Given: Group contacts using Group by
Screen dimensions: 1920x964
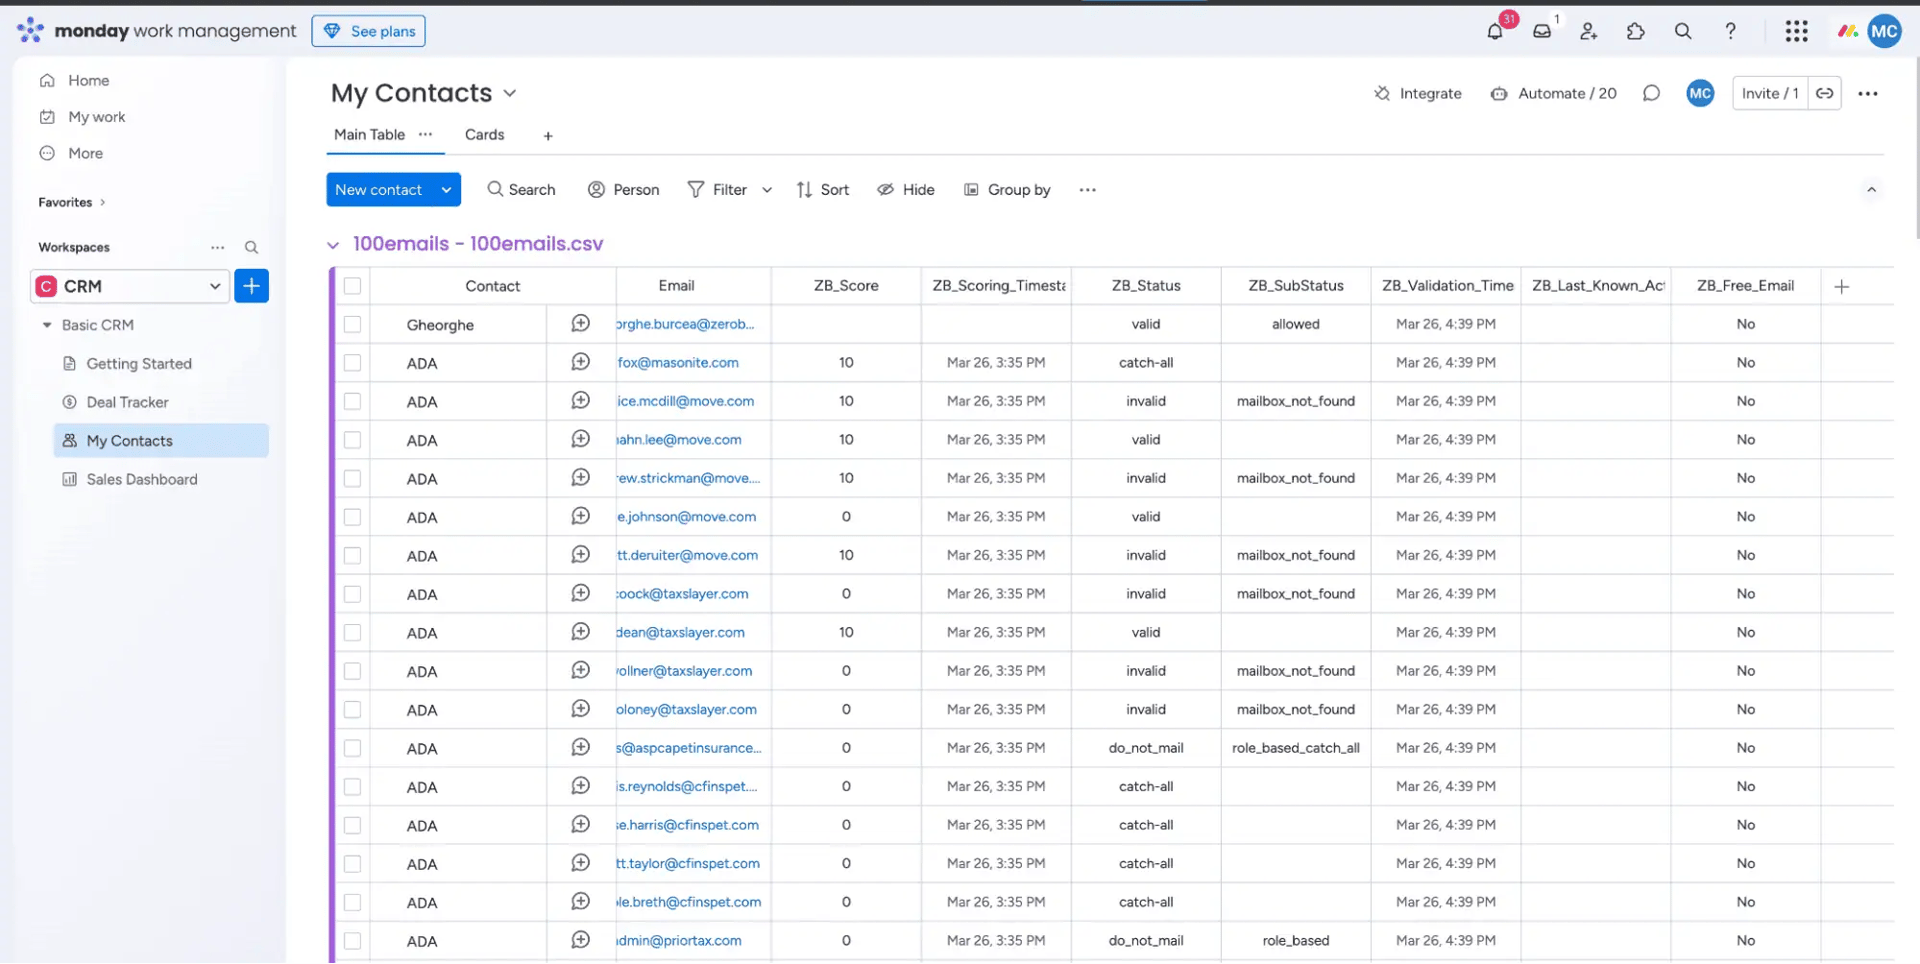Looking at the screenshot, I should click(1007, 189).
